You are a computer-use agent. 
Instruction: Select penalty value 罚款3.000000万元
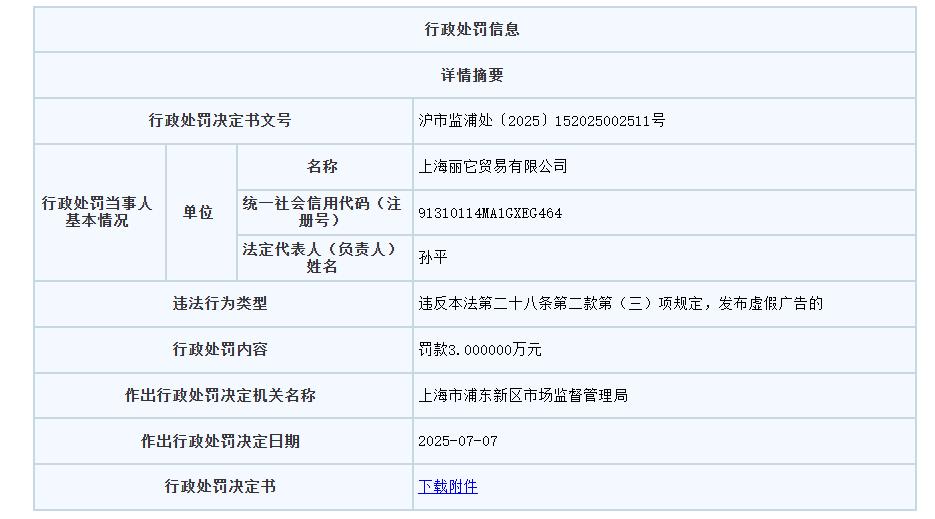[479, 350]
